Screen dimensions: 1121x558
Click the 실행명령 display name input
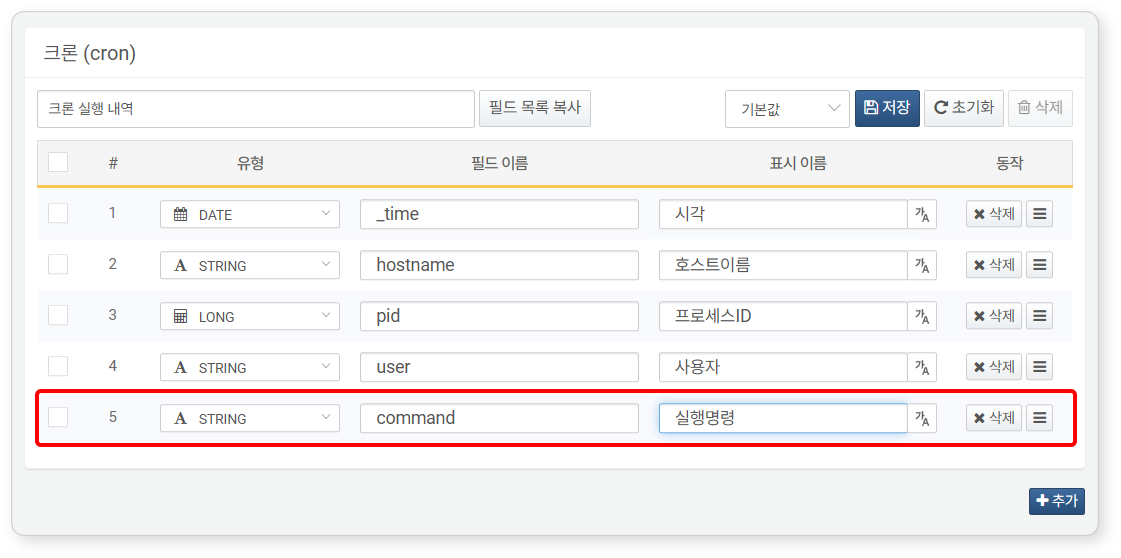coord(783,419)
